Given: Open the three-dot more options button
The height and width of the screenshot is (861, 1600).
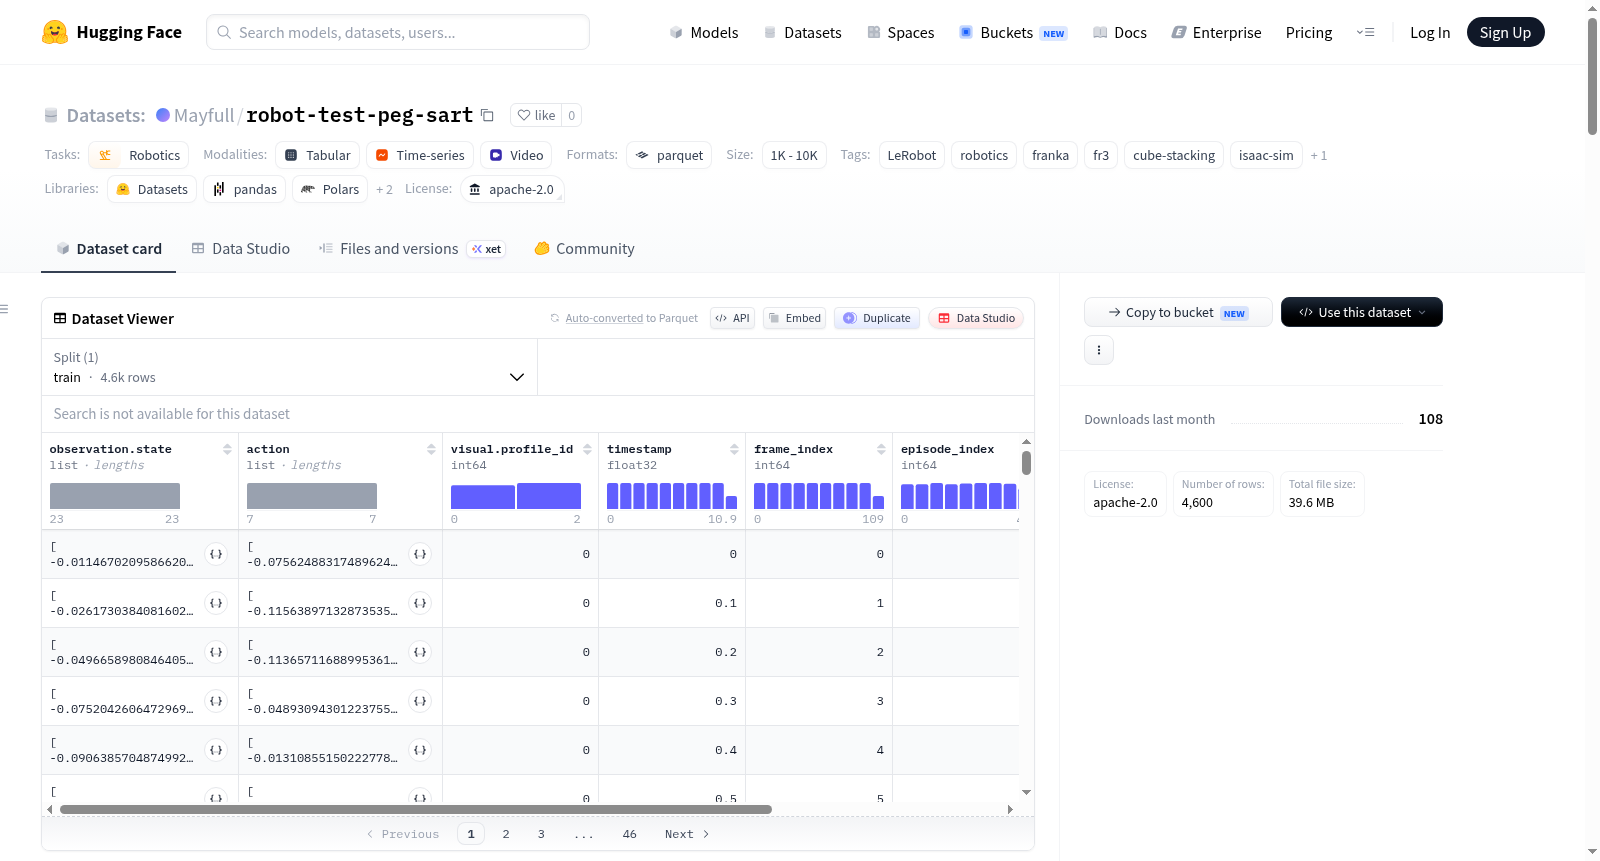Looking at the screenshot, I should (1099, 350).
